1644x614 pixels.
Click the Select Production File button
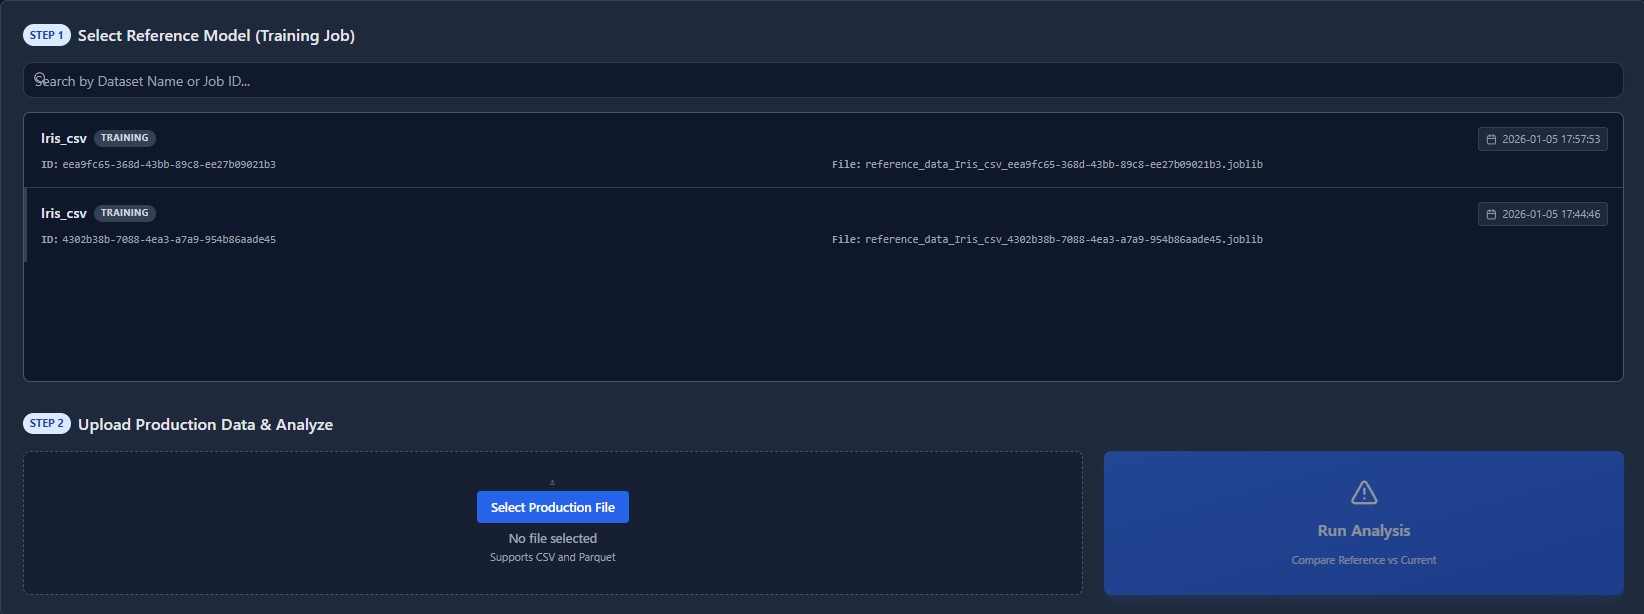point(552,507)
